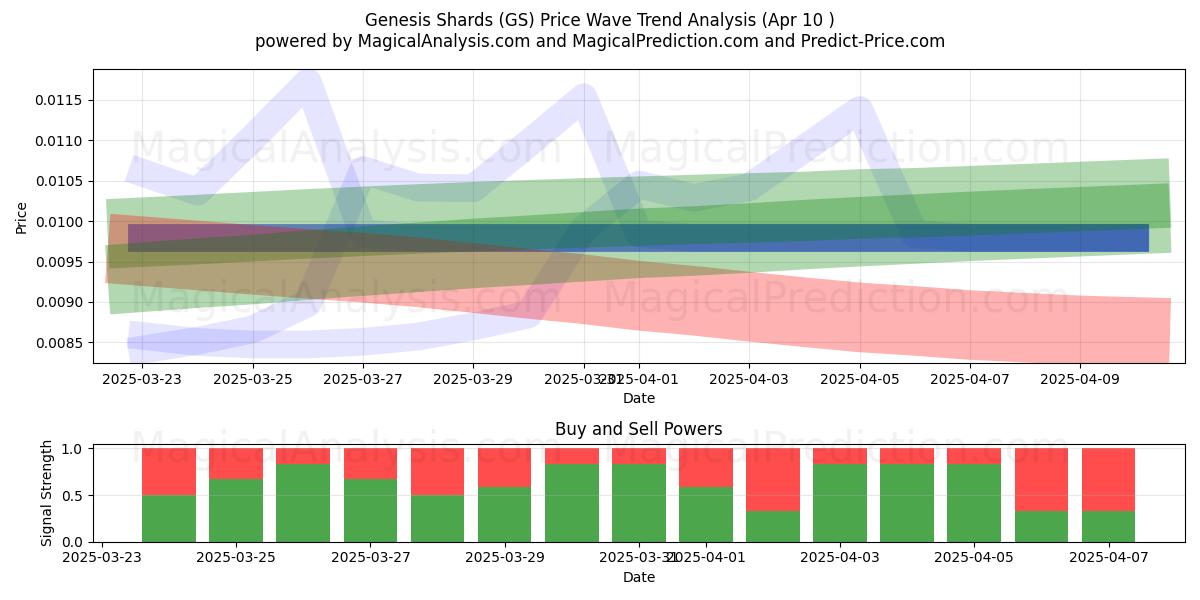The height and width of the screenshot is (600, 1200).
Task: Click the 2025-04-07 date on price chart axis
Action: point(971,380)
